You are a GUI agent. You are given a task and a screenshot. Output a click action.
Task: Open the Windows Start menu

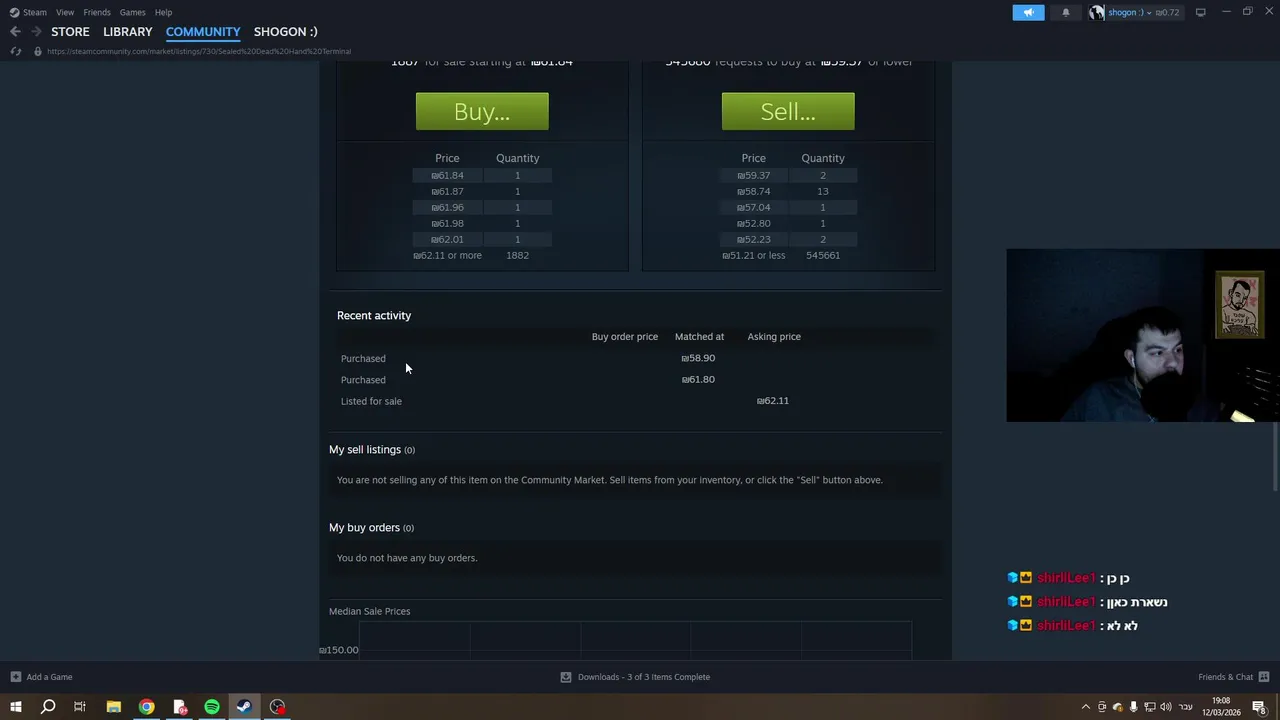click(15, 707)
